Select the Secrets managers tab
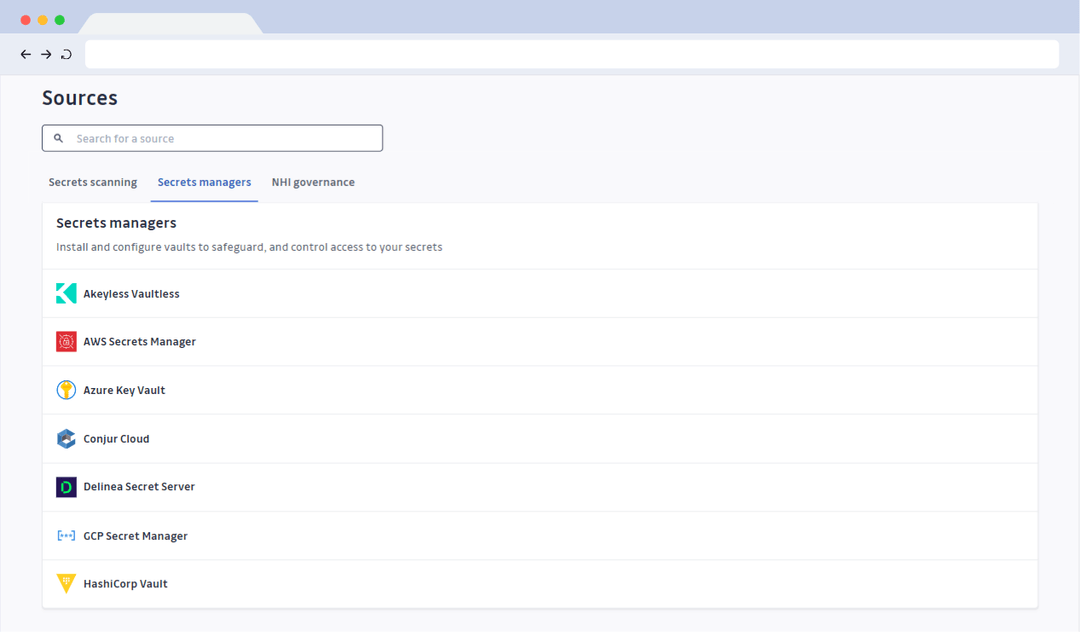Image resolution: width=1080 pixels, height=632 pixels. (204, 182)
